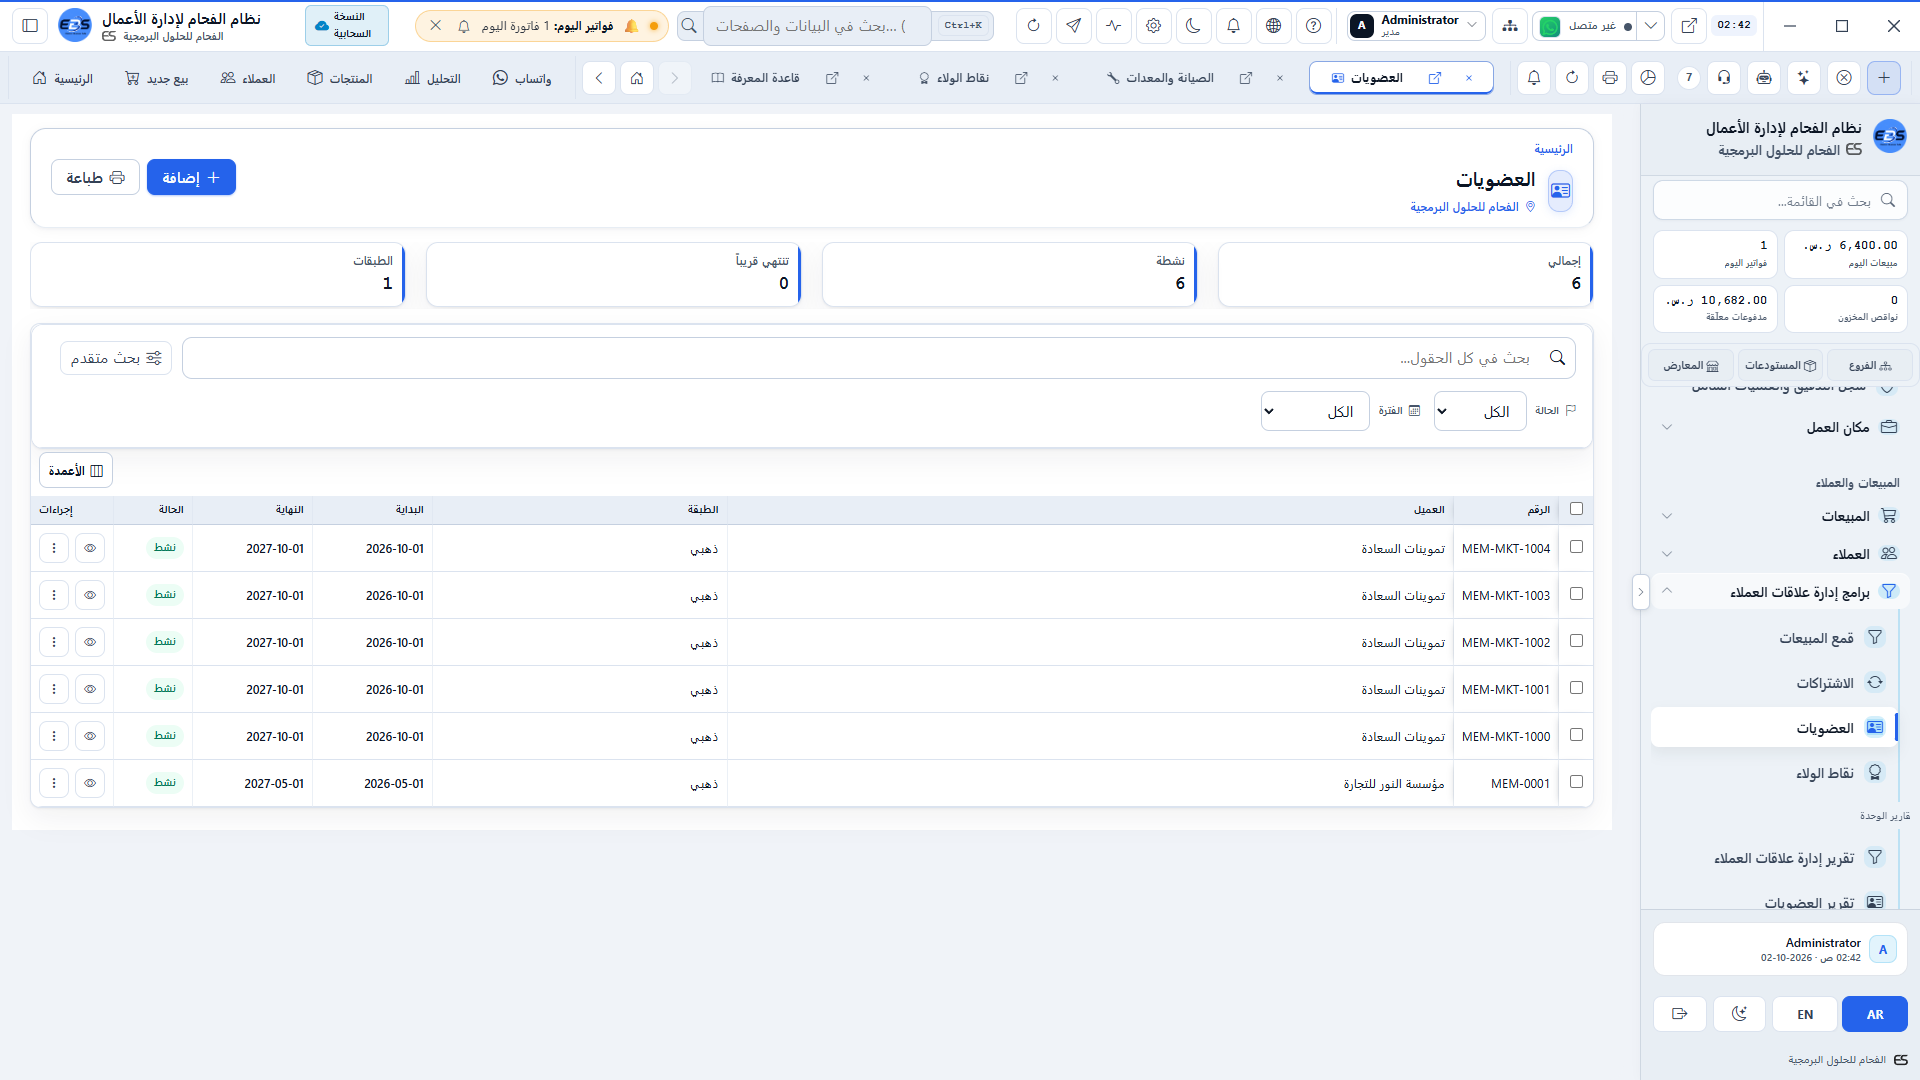Screen dimensions: 1920x1080
Task: Open Administrator user dropdown
Action: pyautogui.click(x=1415, y=26)
